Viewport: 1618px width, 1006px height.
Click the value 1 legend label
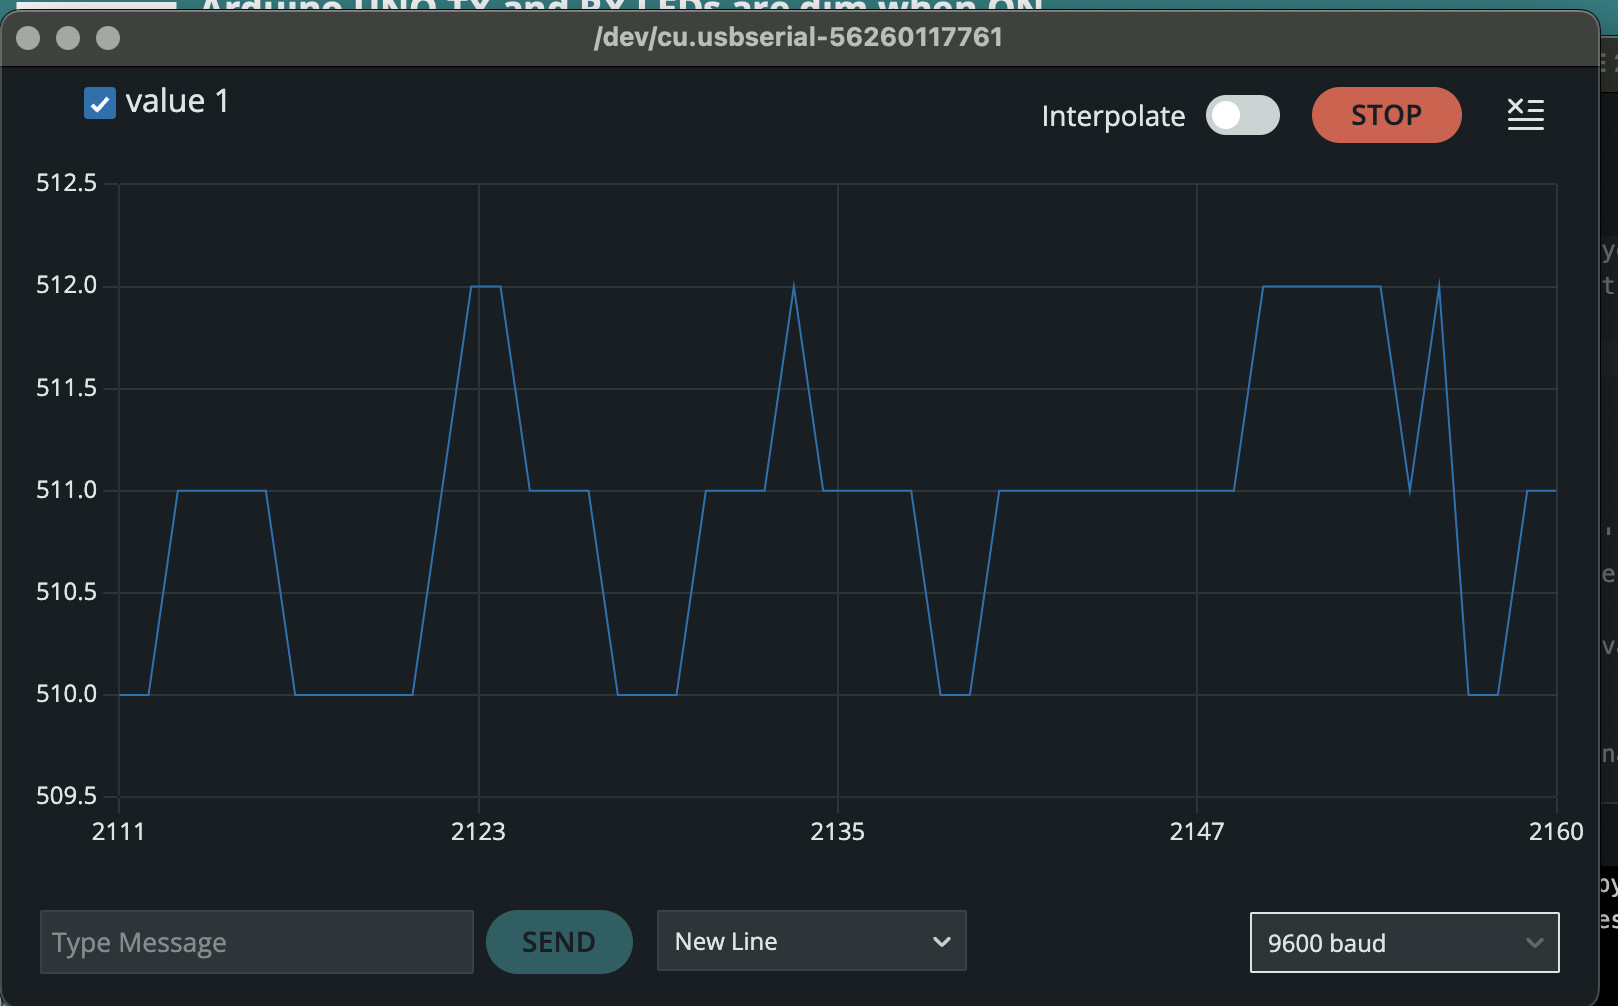pyautogui.click(x=178, y=100)
